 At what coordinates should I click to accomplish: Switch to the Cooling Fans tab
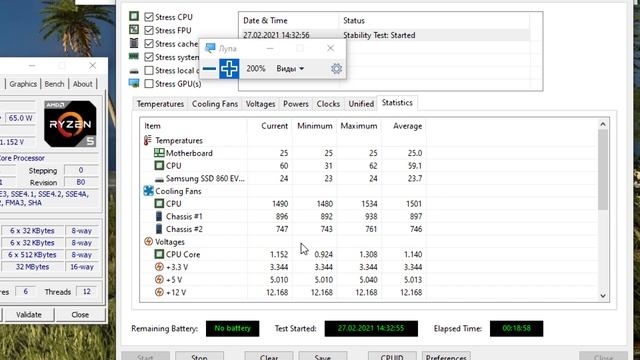coord(215,104)
